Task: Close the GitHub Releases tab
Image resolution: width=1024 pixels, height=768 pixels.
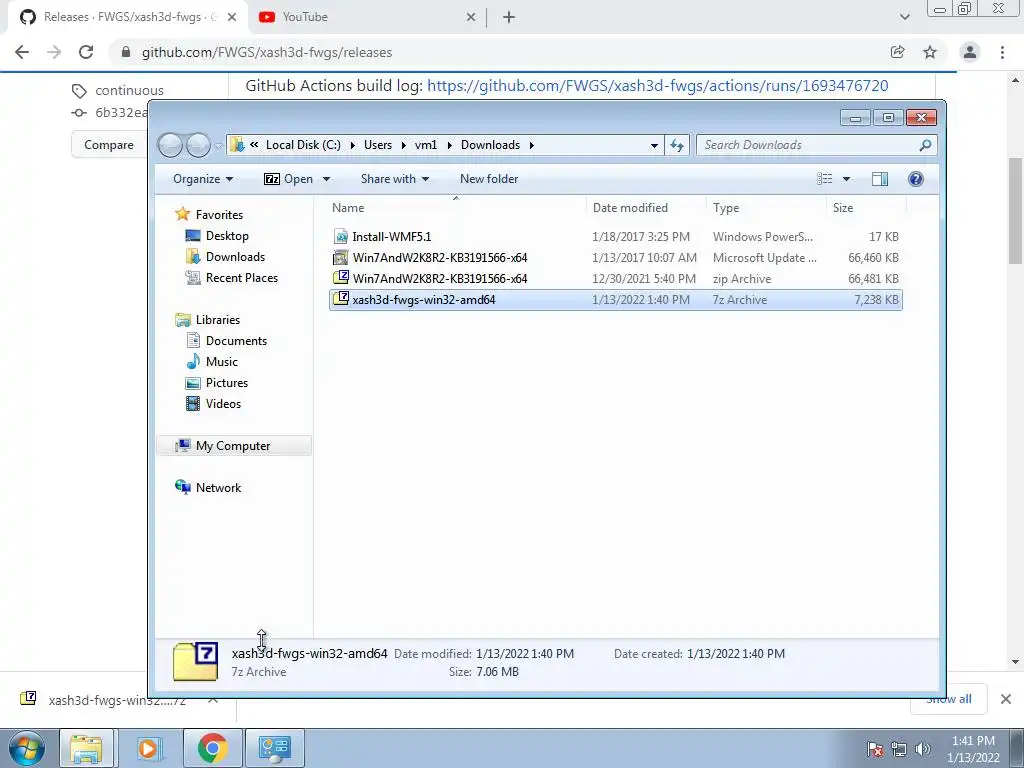Action: click(x=232, y=17)
